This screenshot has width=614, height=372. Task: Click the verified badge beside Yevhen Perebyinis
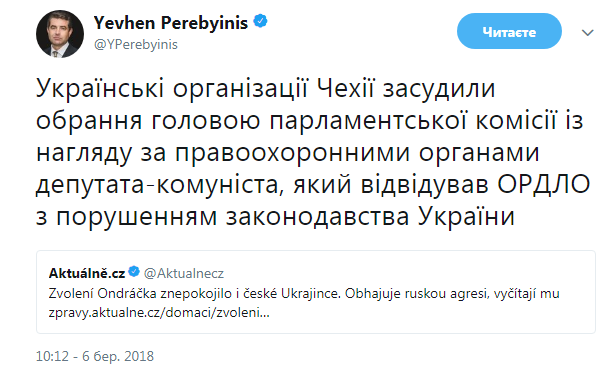[x=260, y=21]
